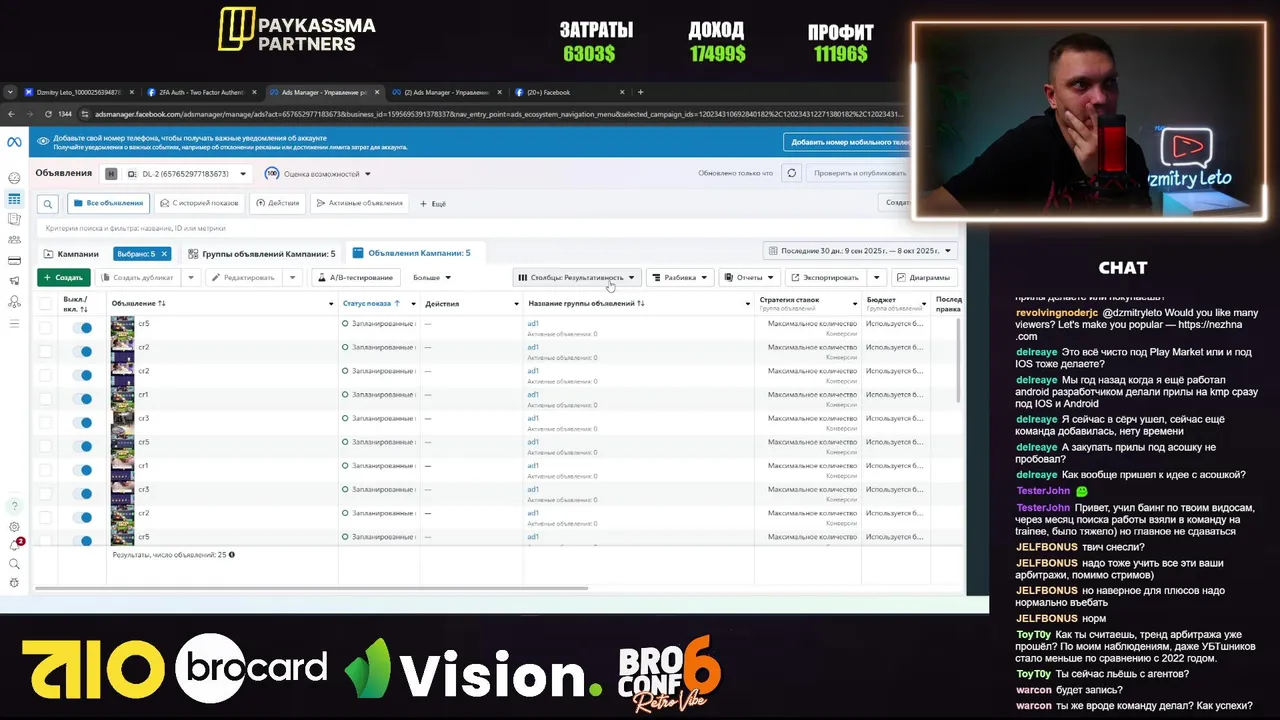Open the Больше dropdown menu
This screenshot has width=1280, height=720.
pyautogui.click(x=431, y=277)
